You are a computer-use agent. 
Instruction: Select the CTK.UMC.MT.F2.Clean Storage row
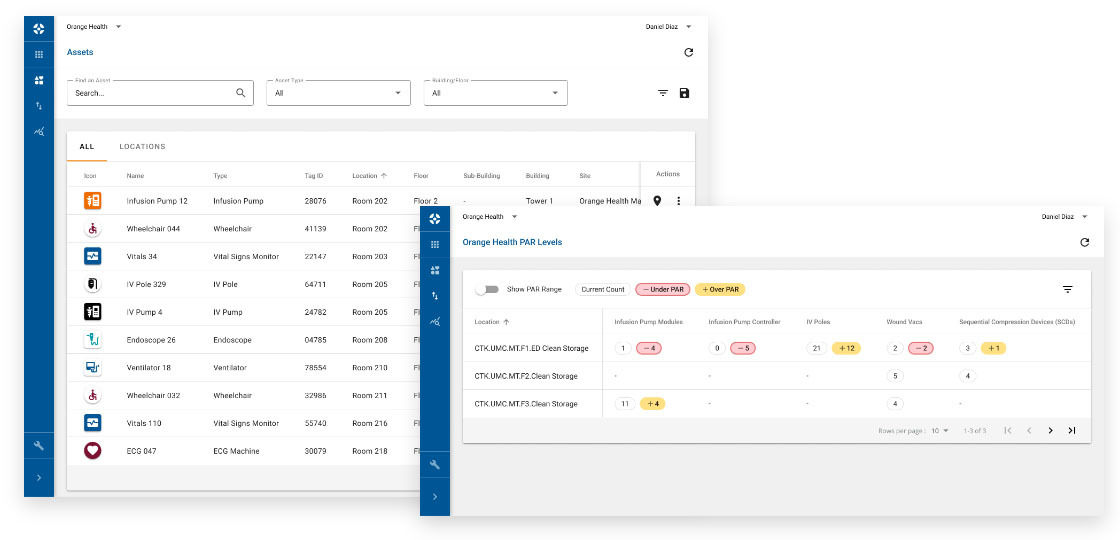[x=776, y=376]
